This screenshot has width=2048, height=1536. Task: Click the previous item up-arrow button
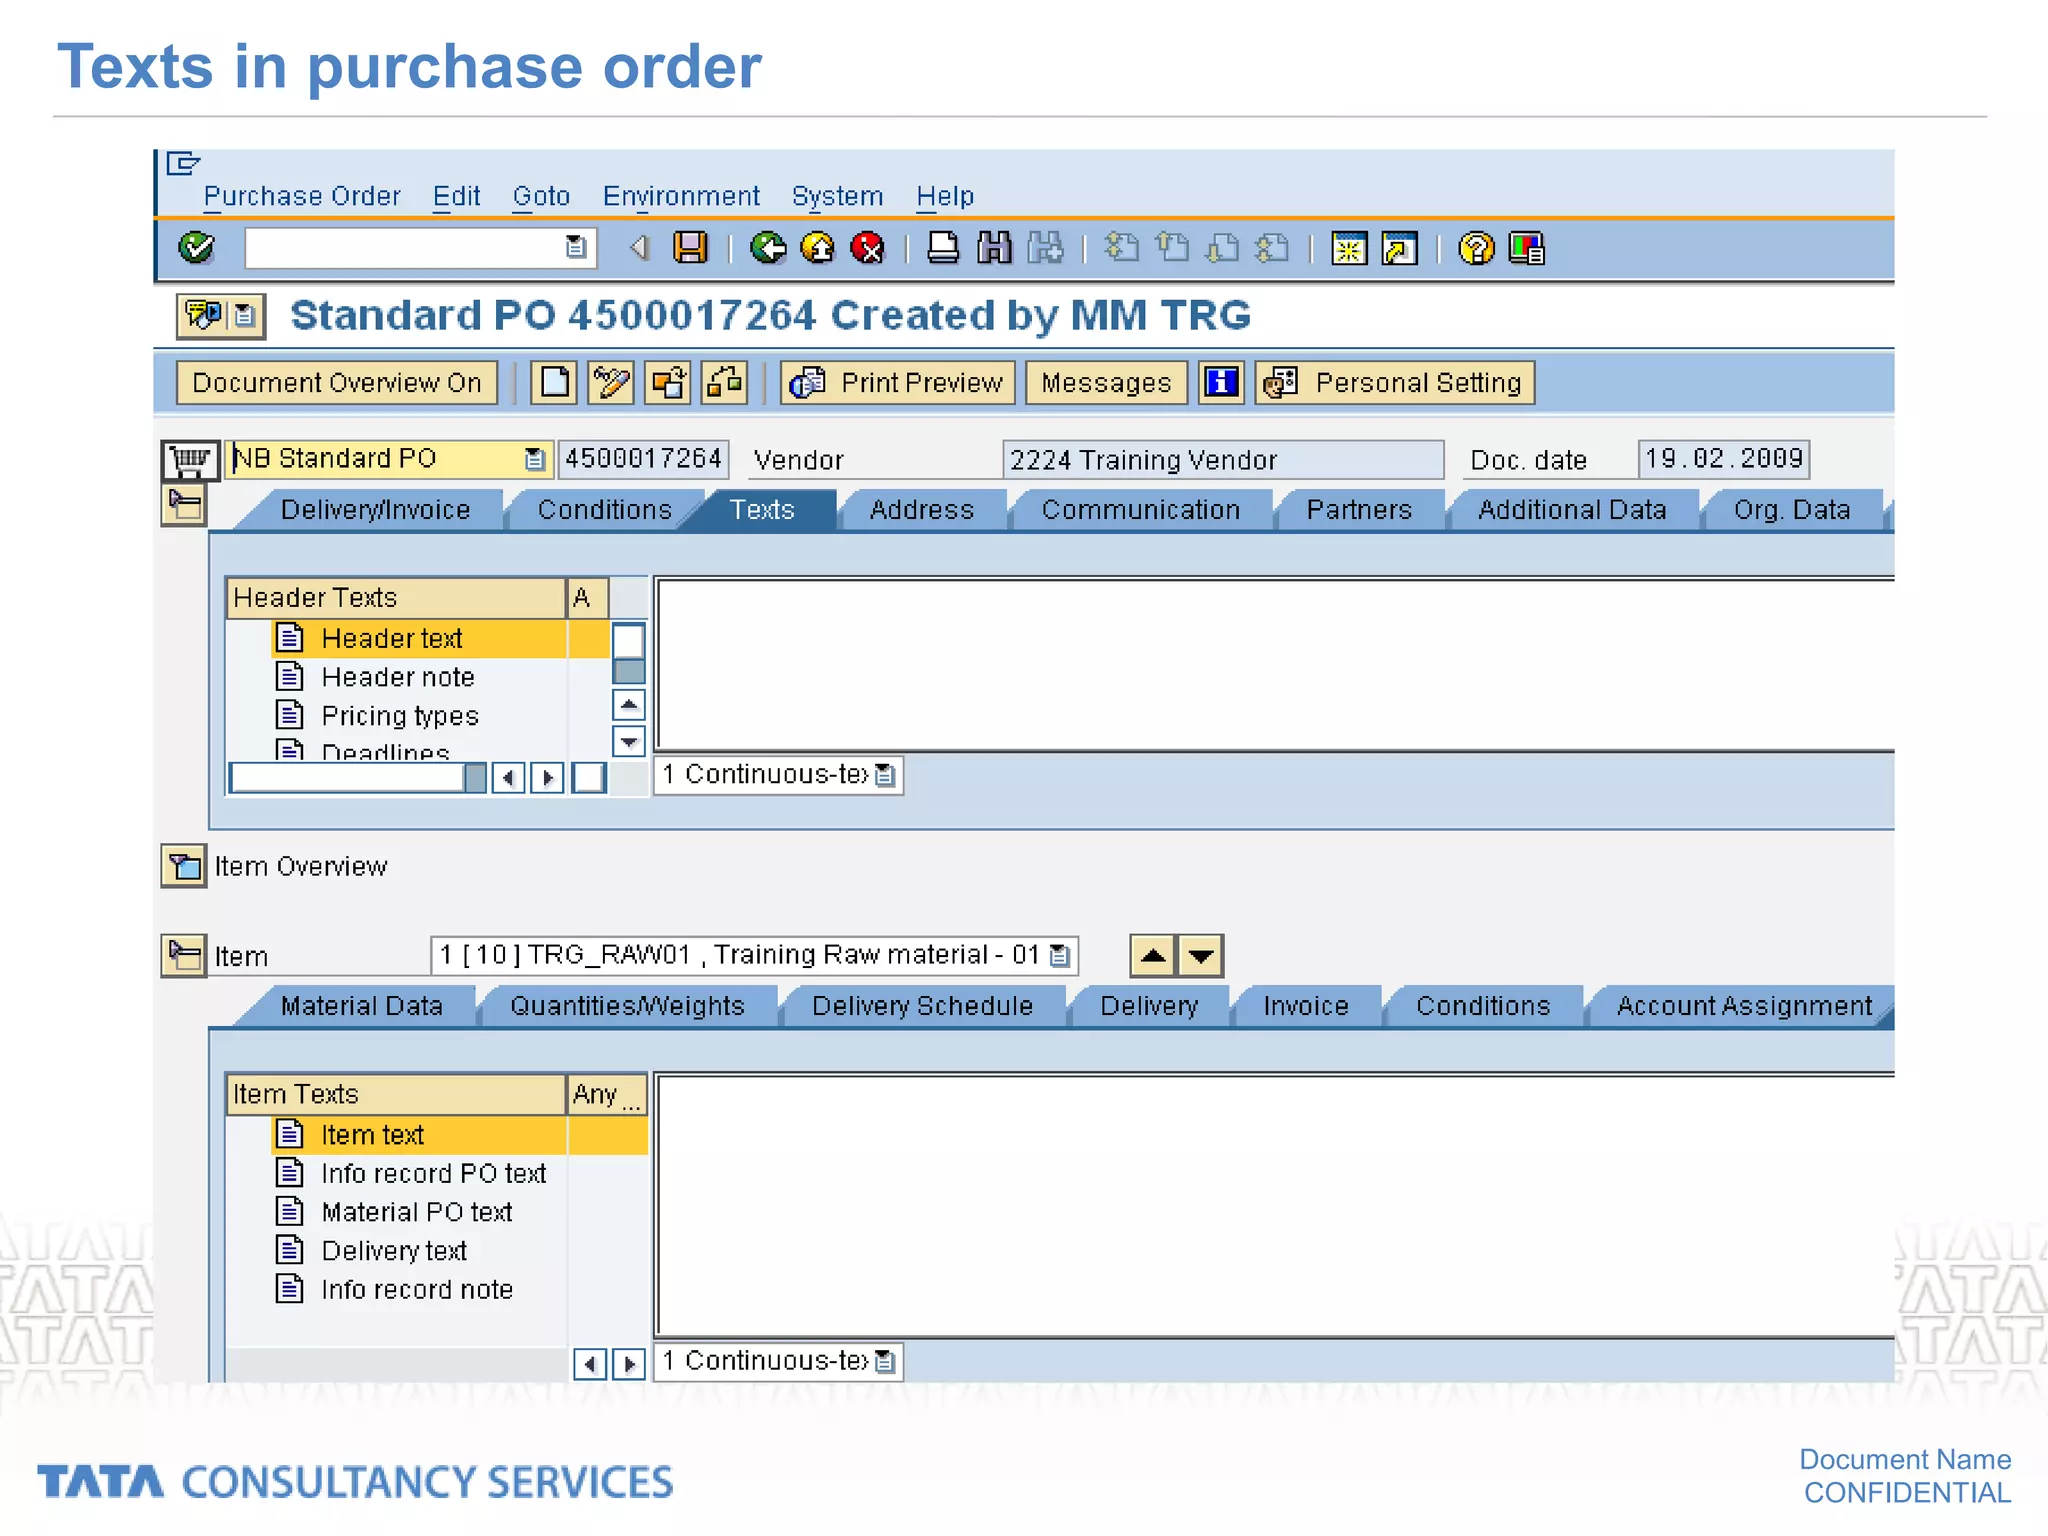click(x=1153, y=956)
